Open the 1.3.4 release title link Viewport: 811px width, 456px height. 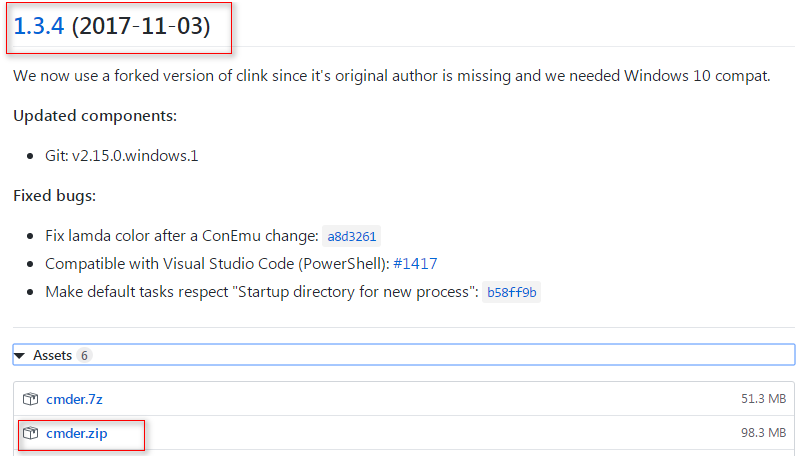click(39, 26)
